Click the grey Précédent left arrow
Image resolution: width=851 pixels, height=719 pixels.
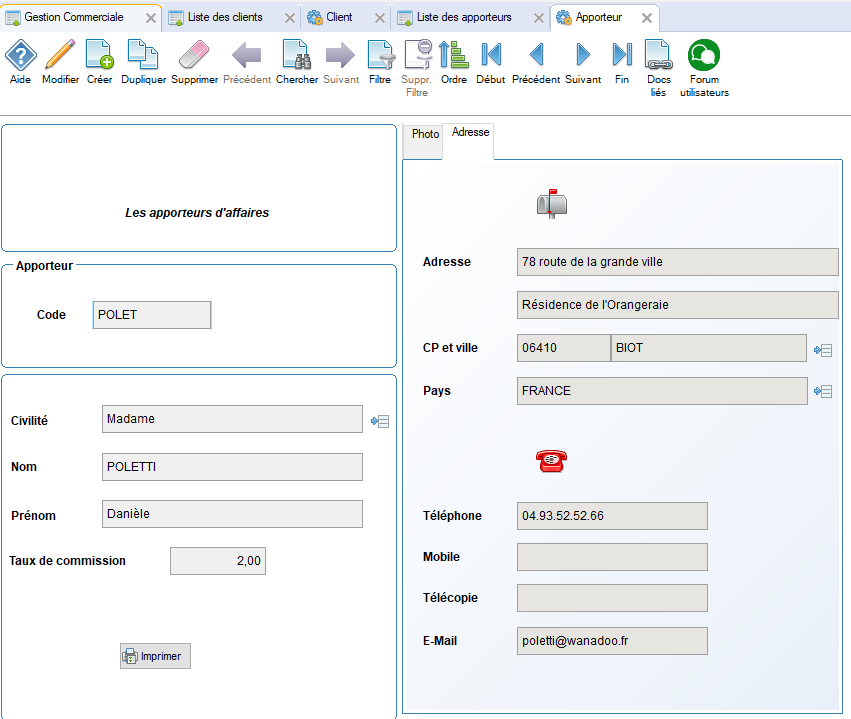coord(247,55)
